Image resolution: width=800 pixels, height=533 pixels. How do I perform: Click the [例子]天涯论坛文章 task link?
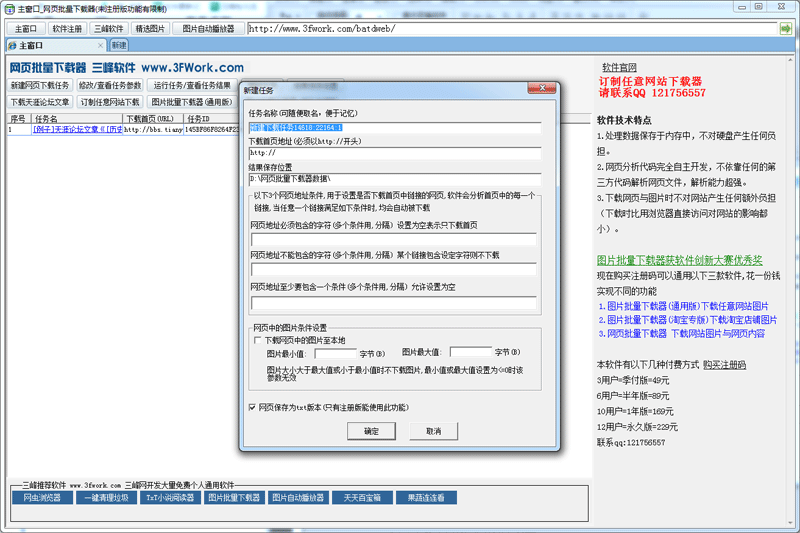[x=78, y=130]
